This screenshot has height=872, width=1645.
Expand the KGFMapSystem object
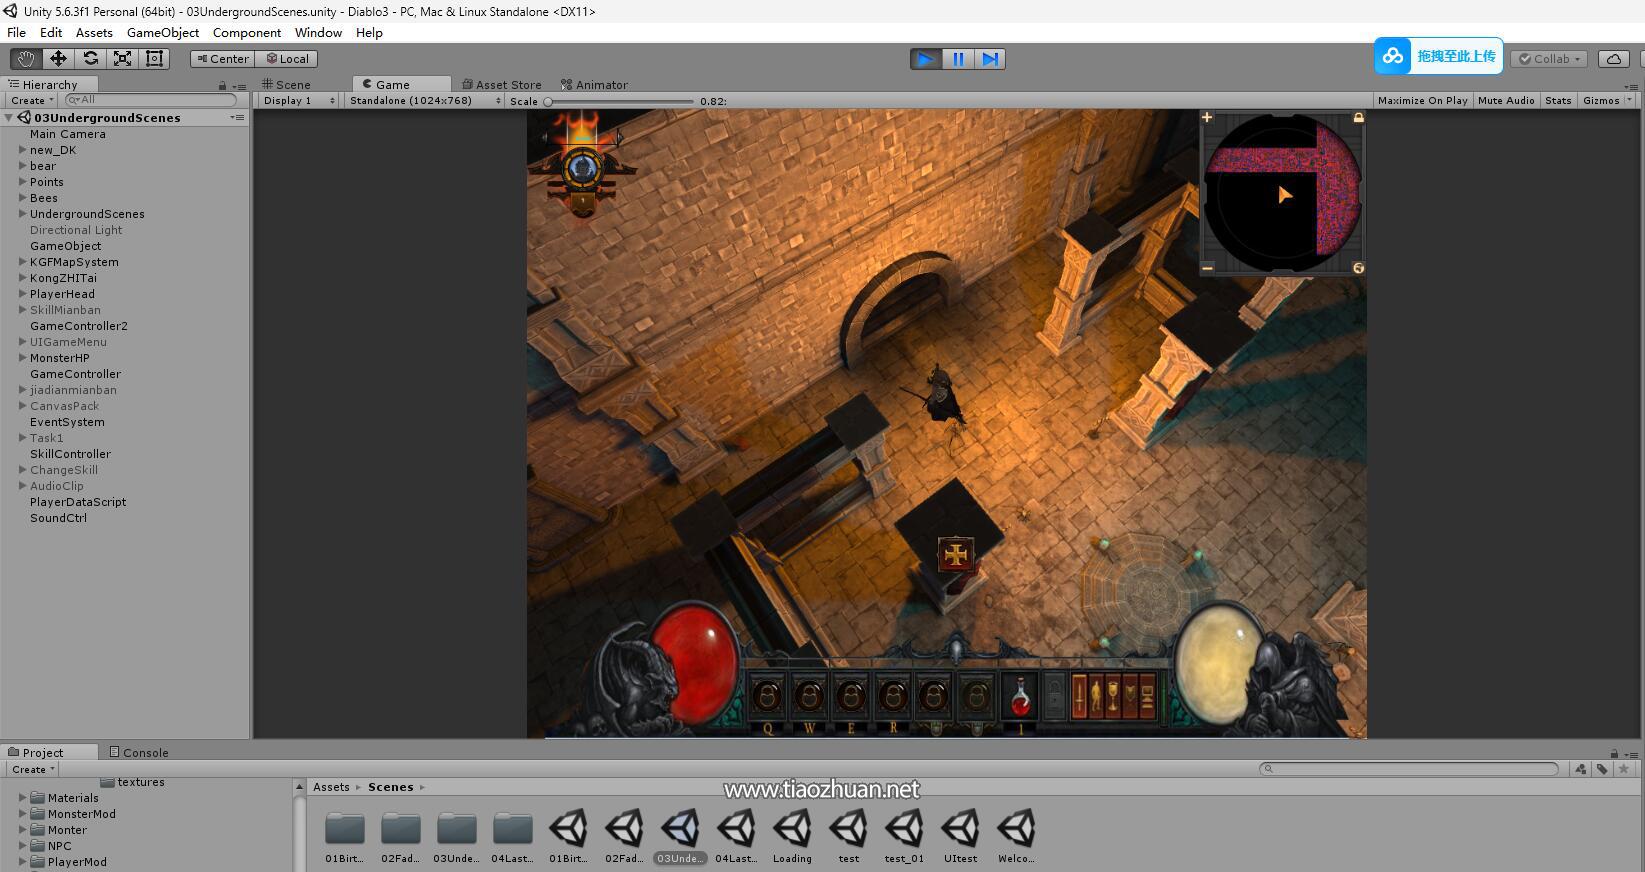tap(22, 262)
